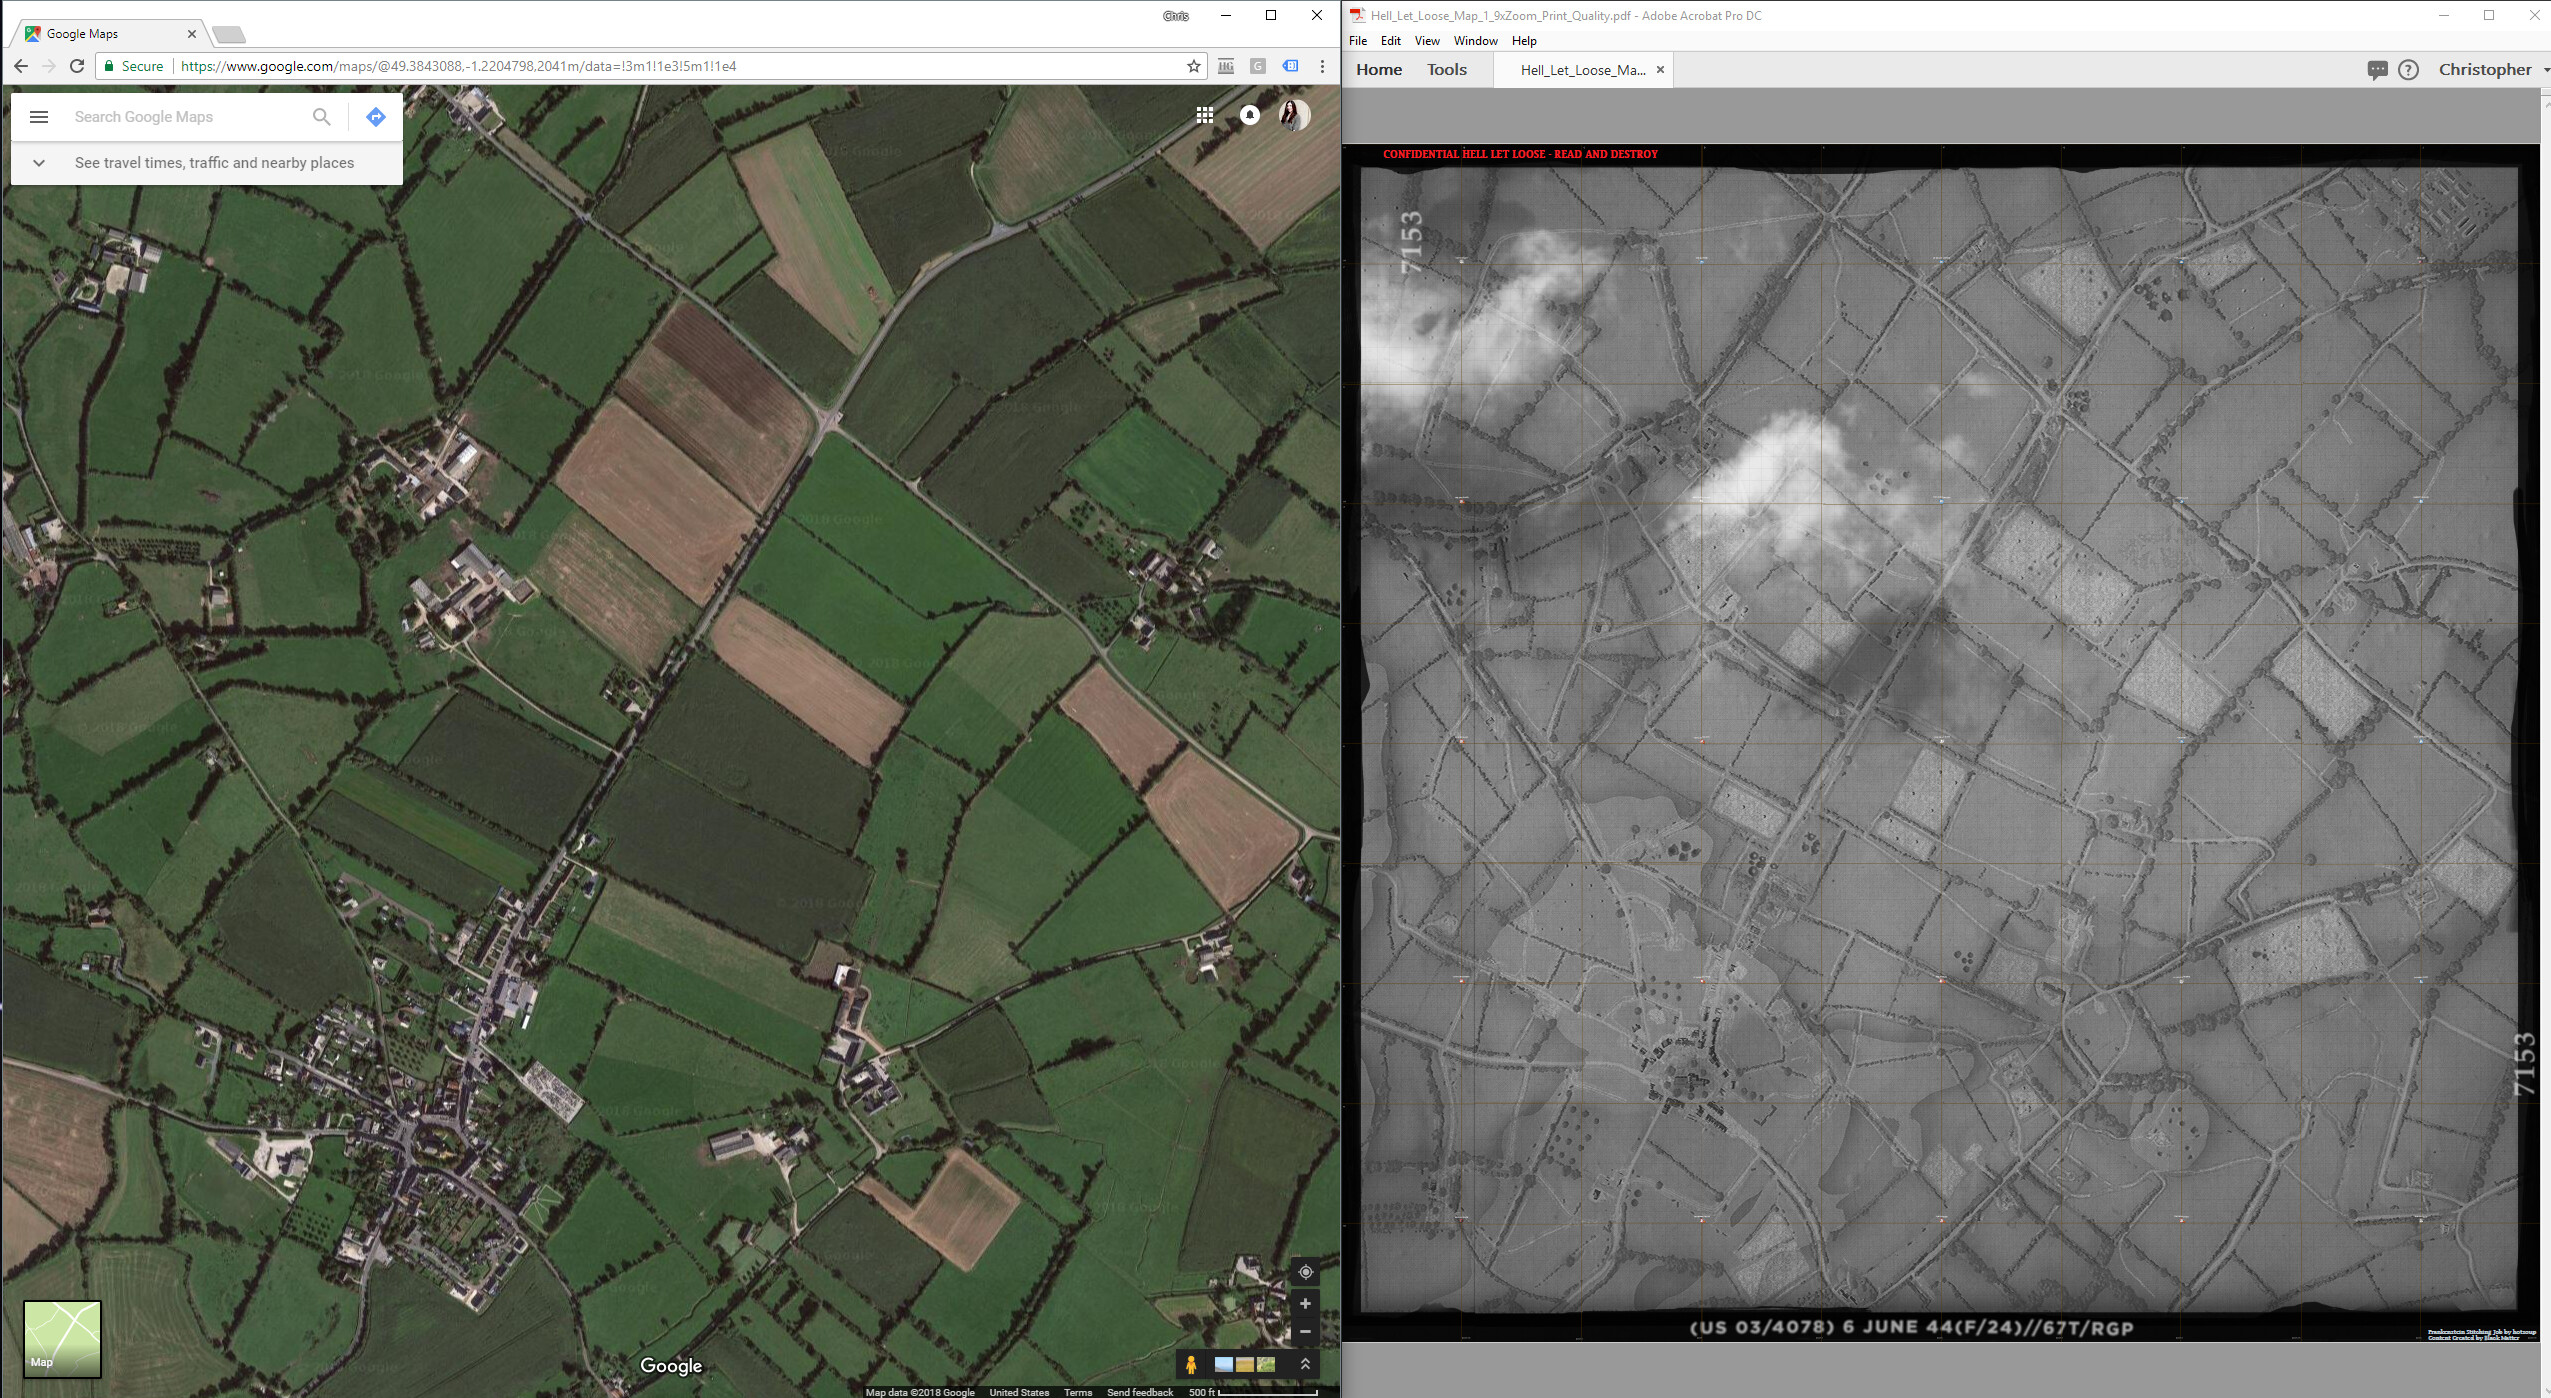Bookmark this page with star icon

pos(1193,66)
